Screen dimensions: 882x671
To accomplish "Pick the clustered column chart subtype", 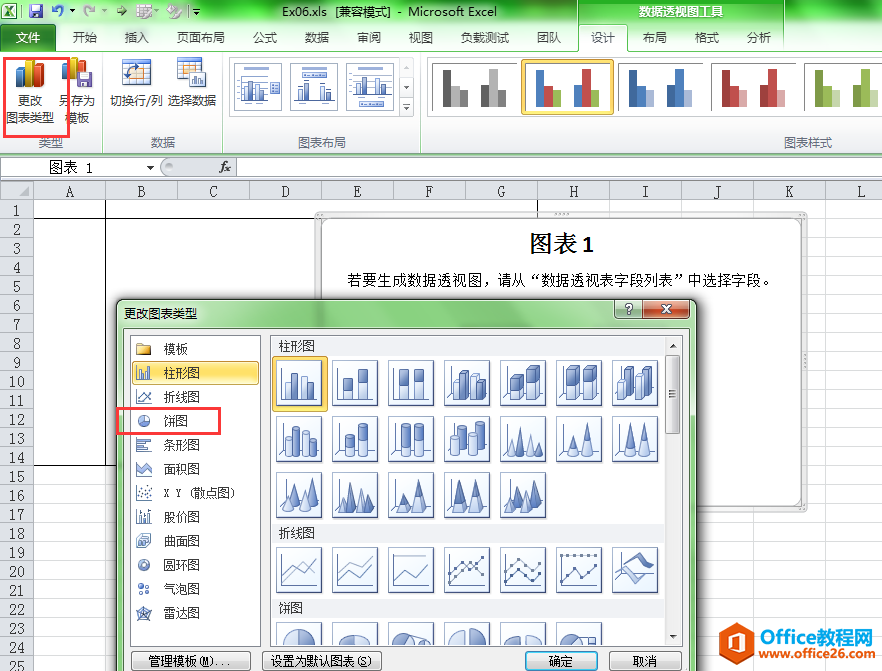I will tap(299, 383).
